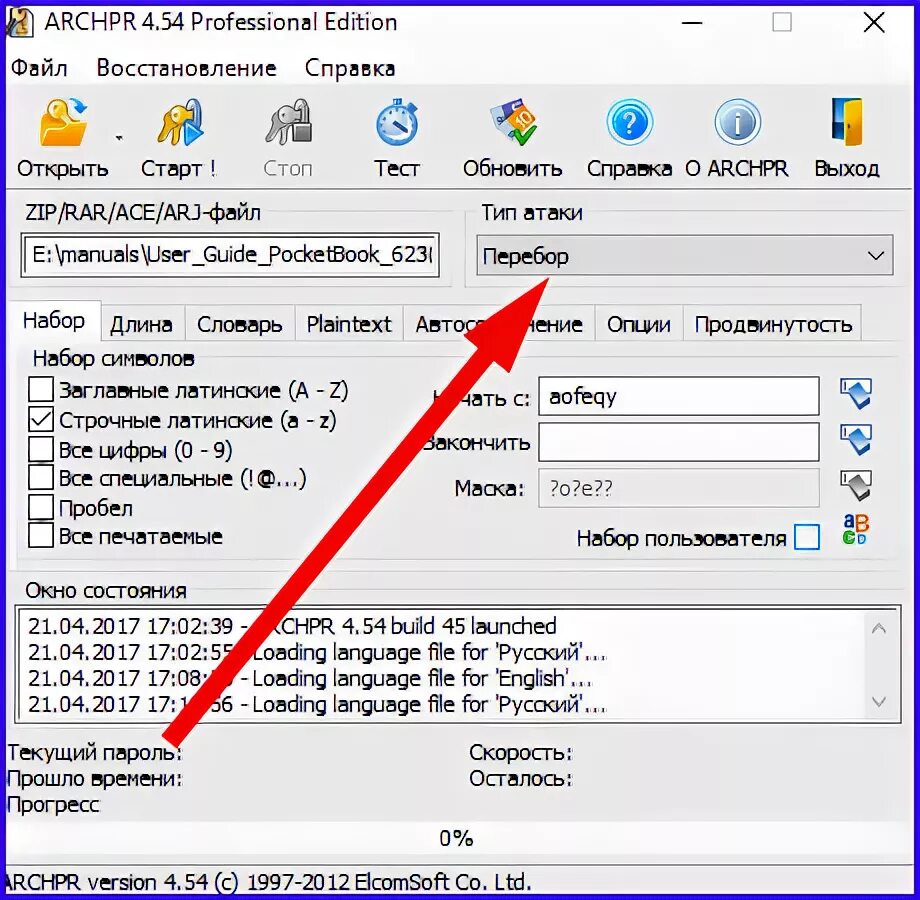Click the icon beside the Закончить field
The width and height of the screenshot is (920, 900).
856,439
